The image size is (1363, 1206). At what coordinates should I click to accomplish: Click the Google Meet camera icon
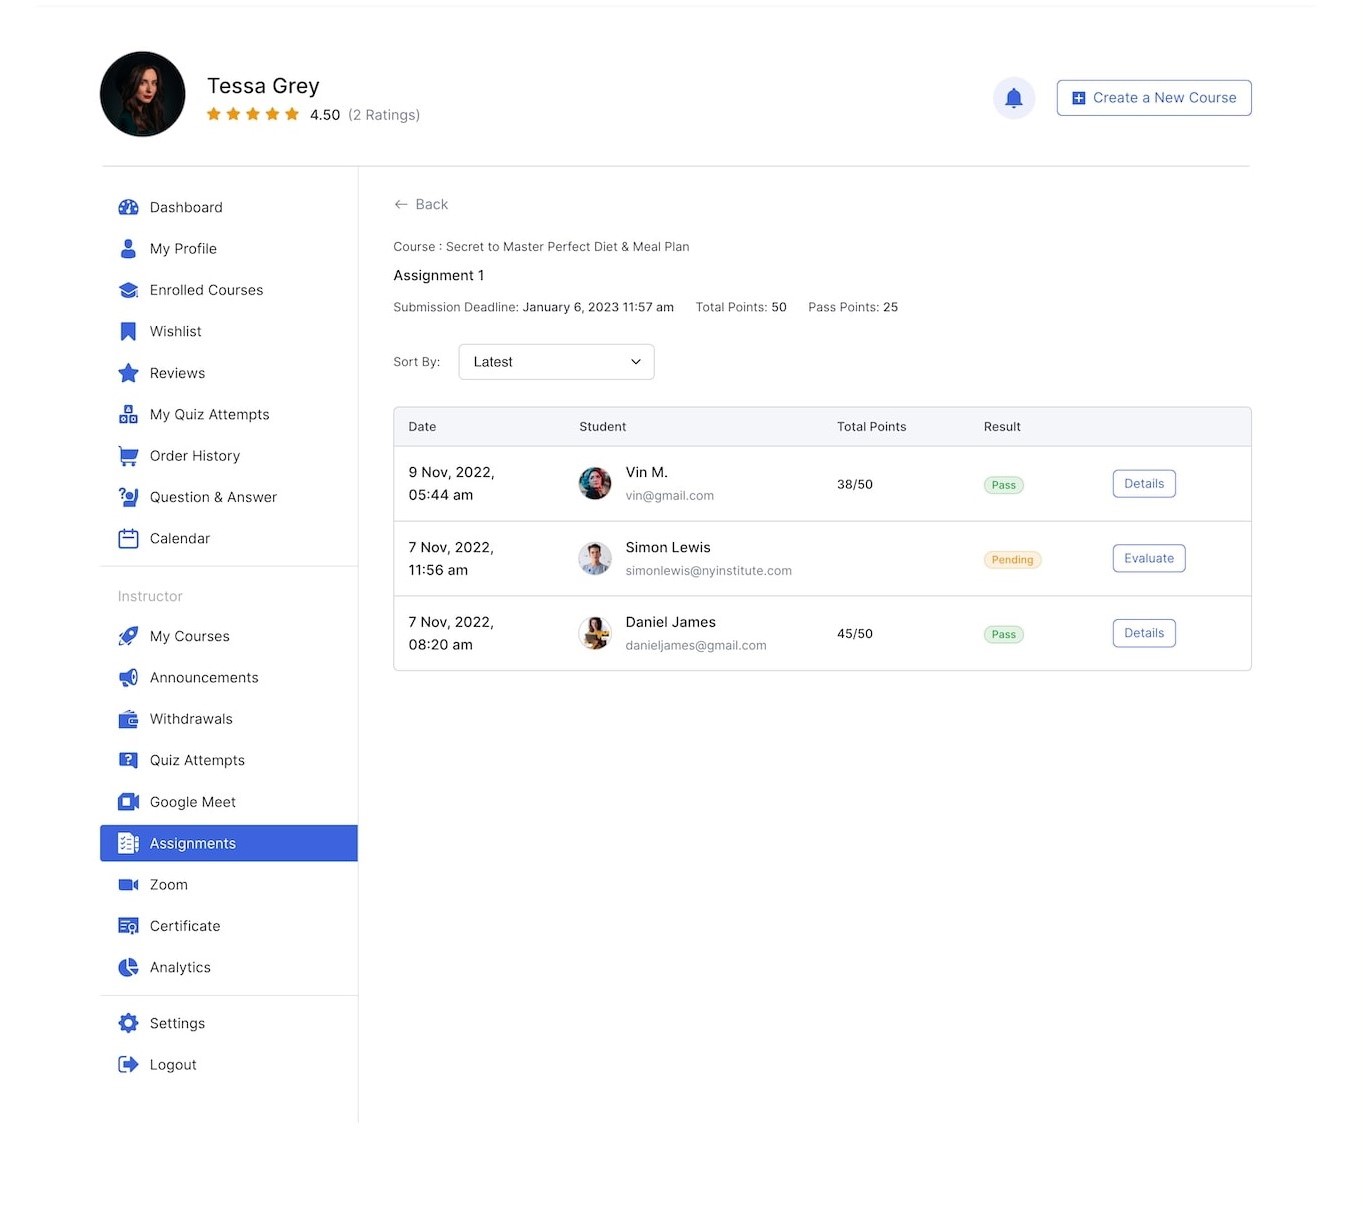click(x=128, y=802)
